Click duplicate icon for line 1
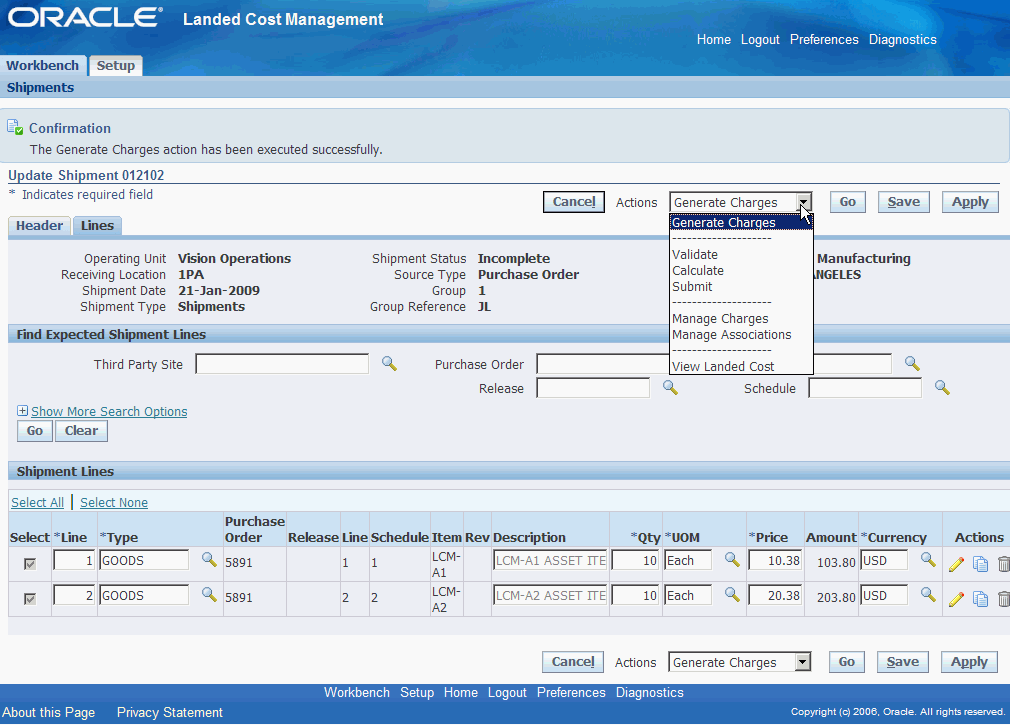Viewport: 1010px width, 725px height. [x=980, y=565]
